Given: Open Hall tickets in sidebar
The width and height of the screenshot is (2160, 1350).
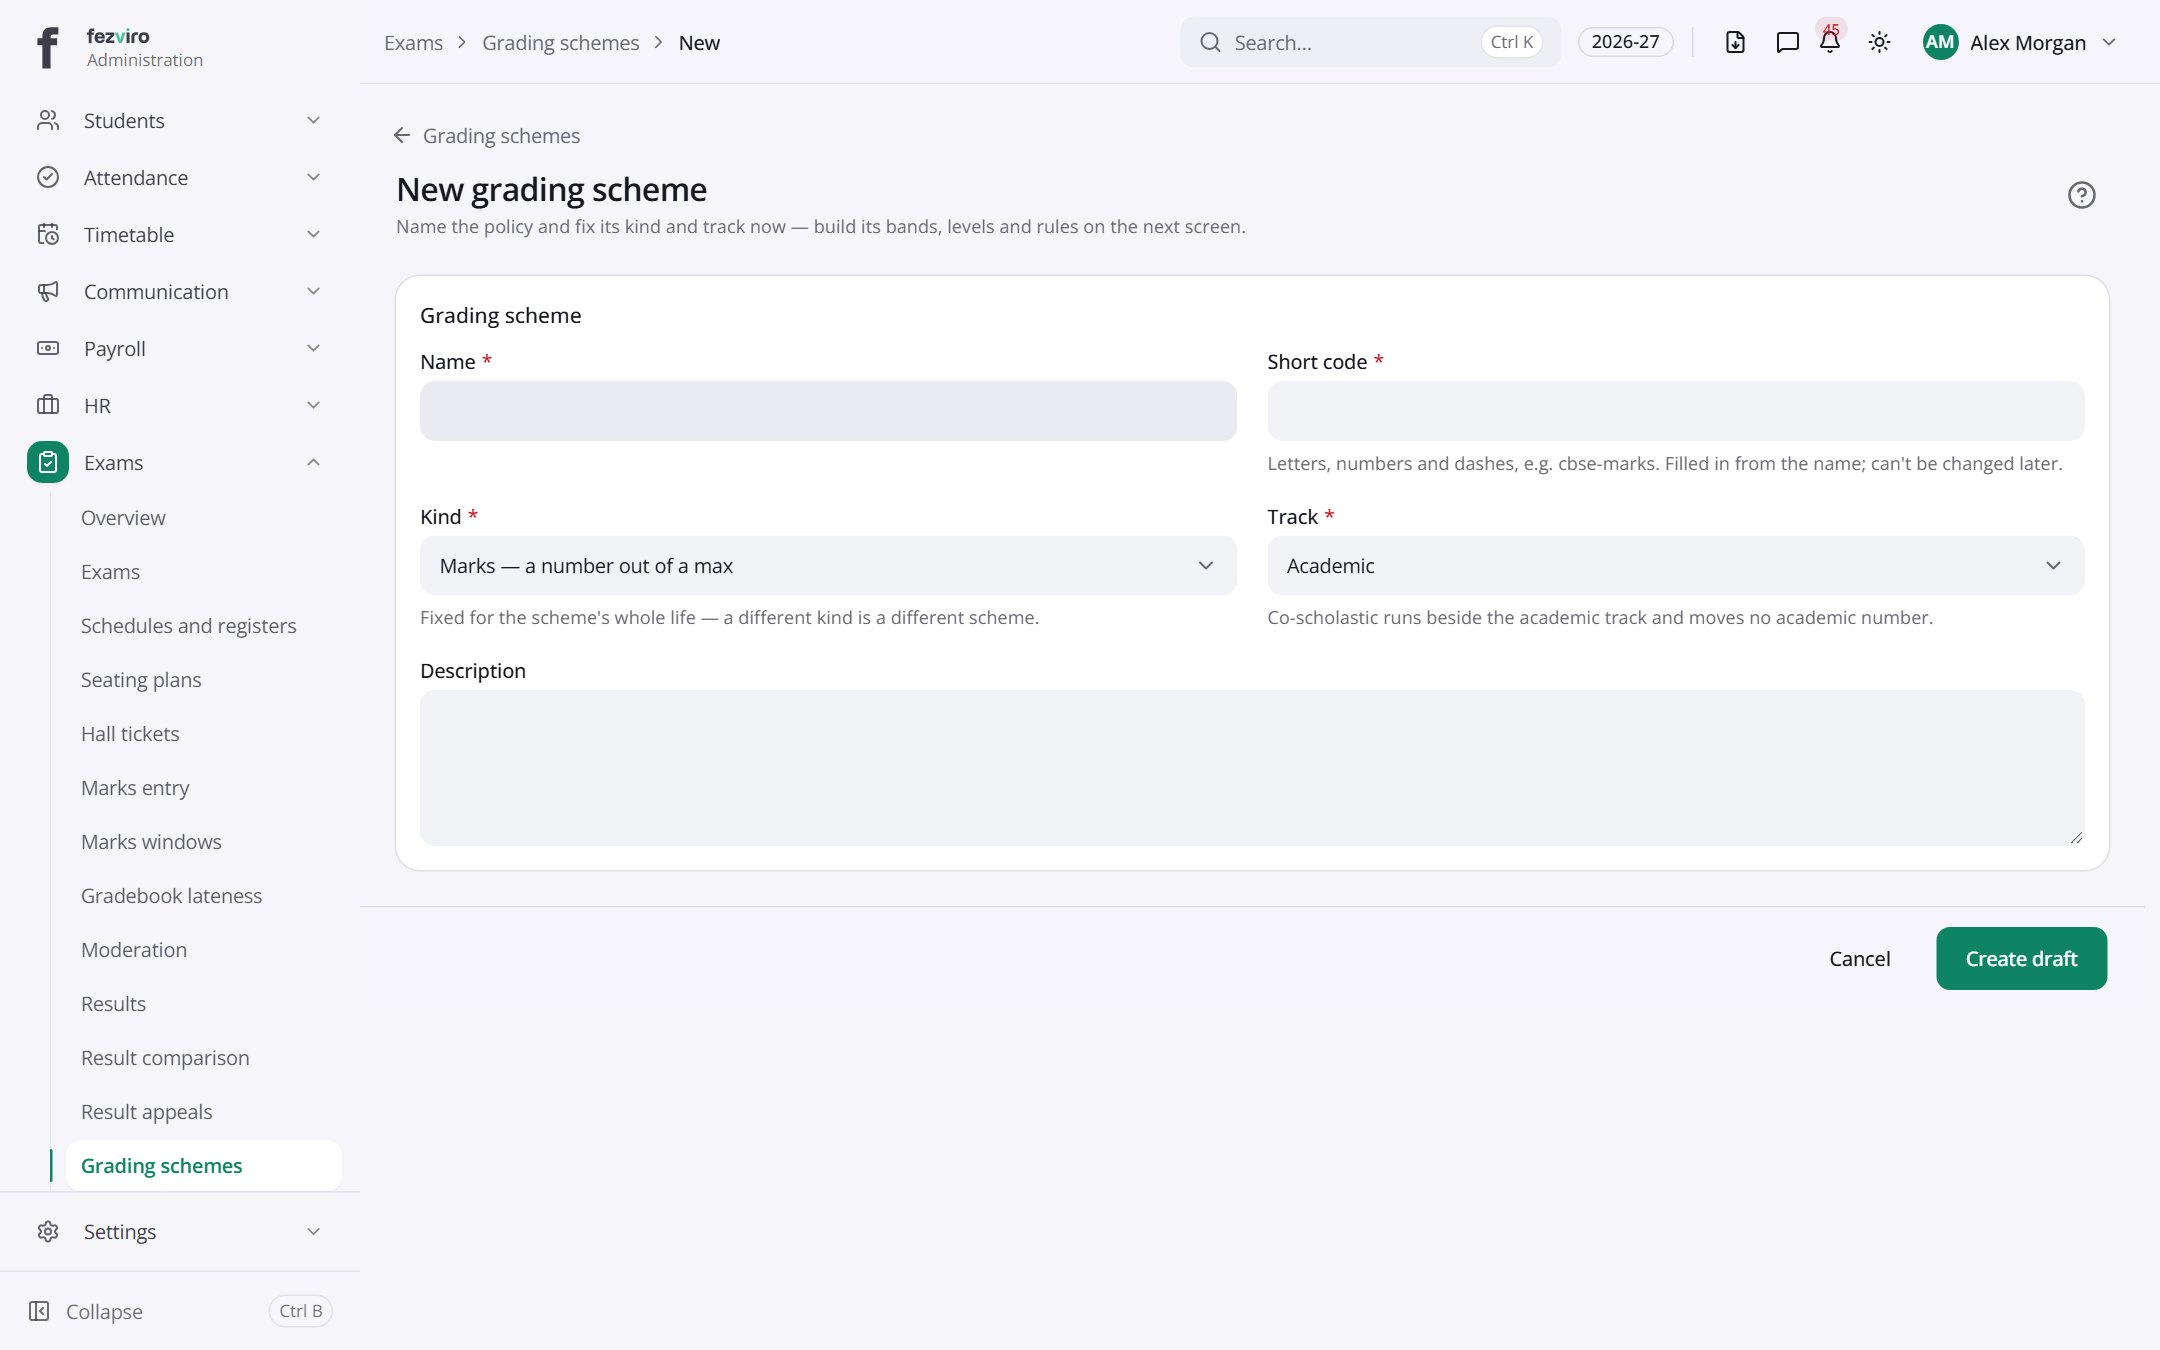Looking at the screenshot, I should (130, 734).
